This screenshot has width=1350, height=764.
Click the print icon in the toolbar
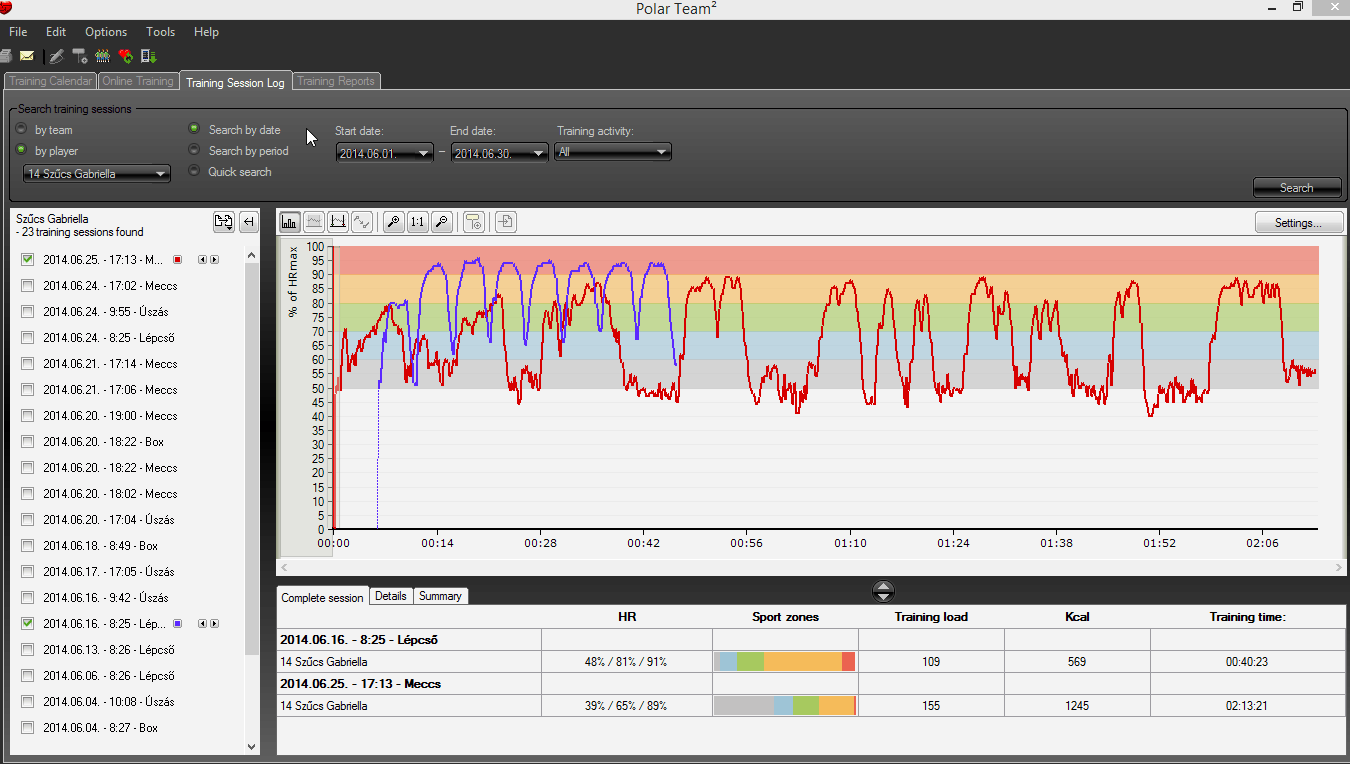click(6, 56)
